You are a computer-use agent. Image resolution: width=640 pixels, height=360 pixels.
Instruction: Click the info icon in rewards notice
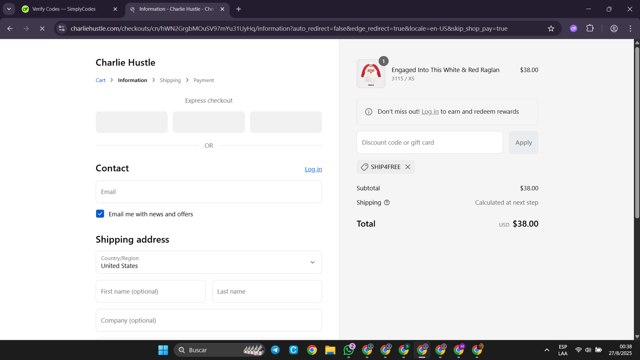[369, 112]
